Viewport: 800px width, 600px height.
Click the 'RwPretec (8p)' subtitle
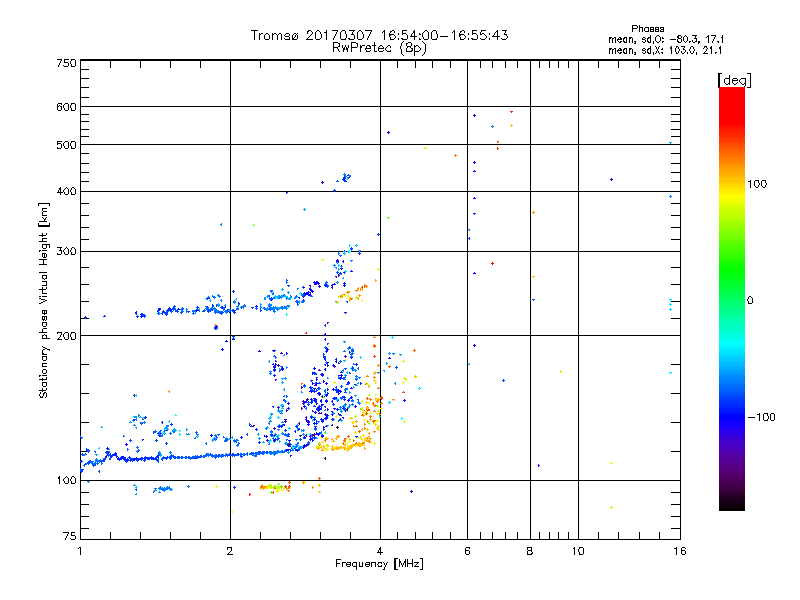[379, 48]
